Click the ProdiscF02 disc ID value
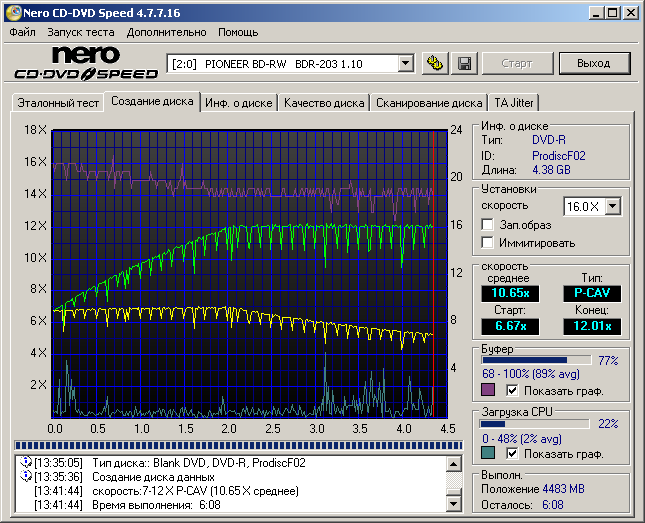The width and height of the screenshot is (645, 523). click(x=559, y=156)
